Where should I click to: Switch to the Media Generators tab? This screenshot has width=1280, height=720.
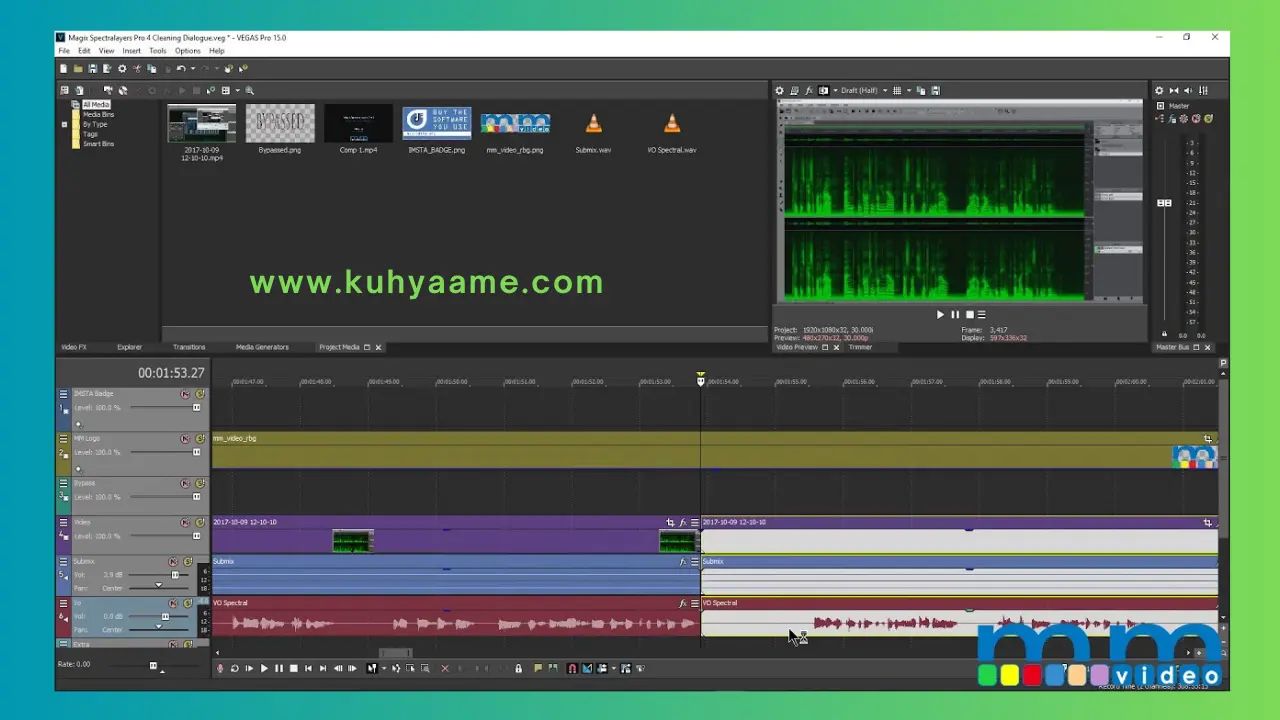pos(262,347)
